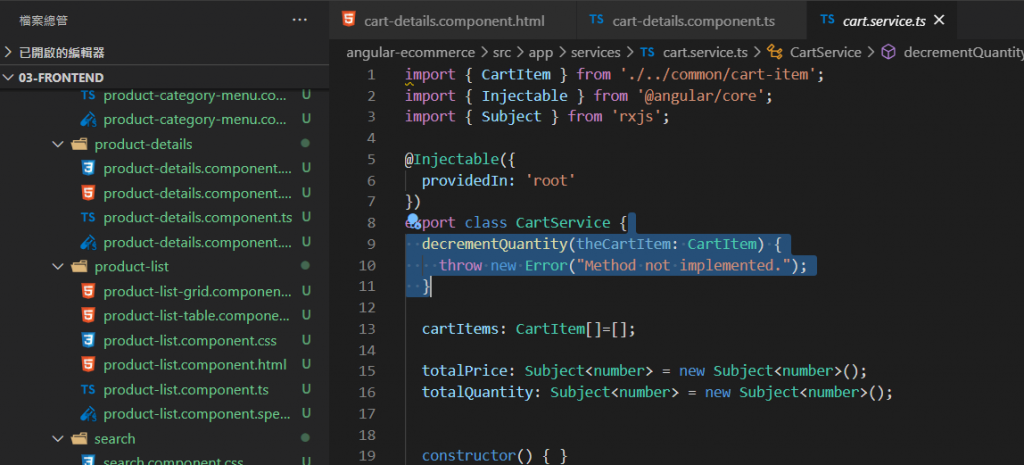Click TS icon of product-list.component.ts
This screenshot has height=465, width=1024.
click(x=88, y=390)
